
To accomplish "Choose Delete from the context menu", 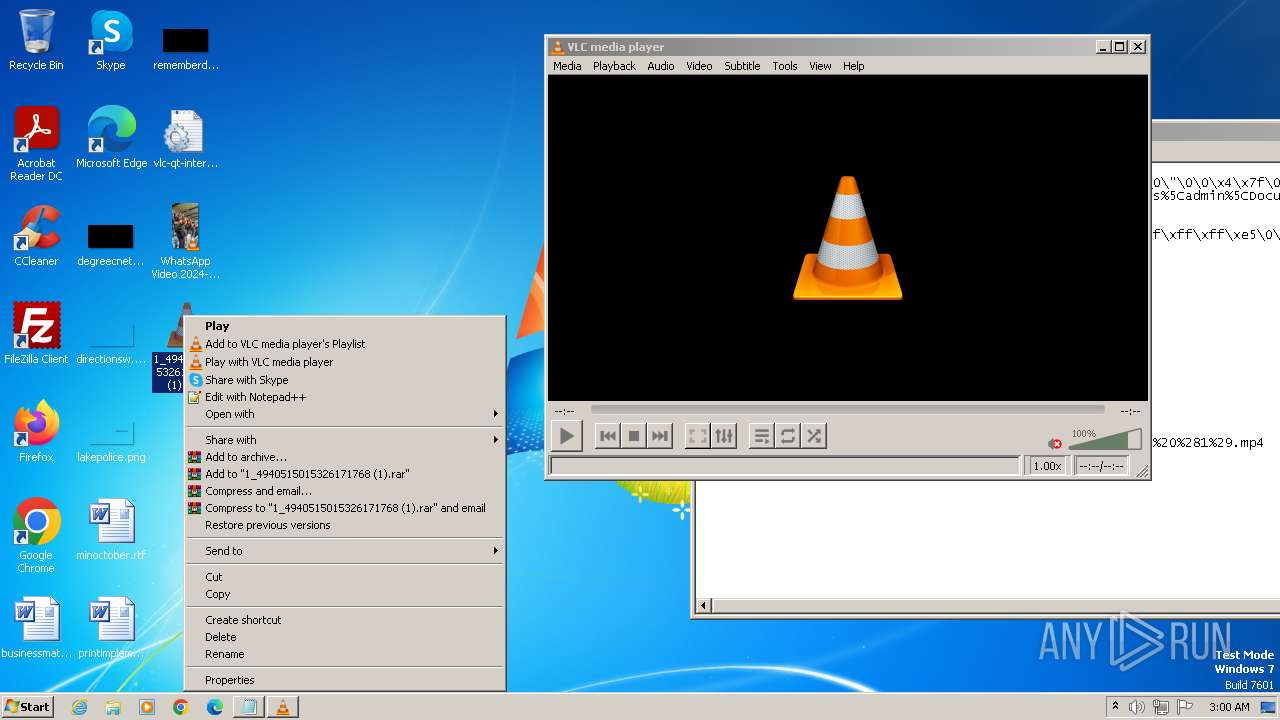I will [345, 637].
